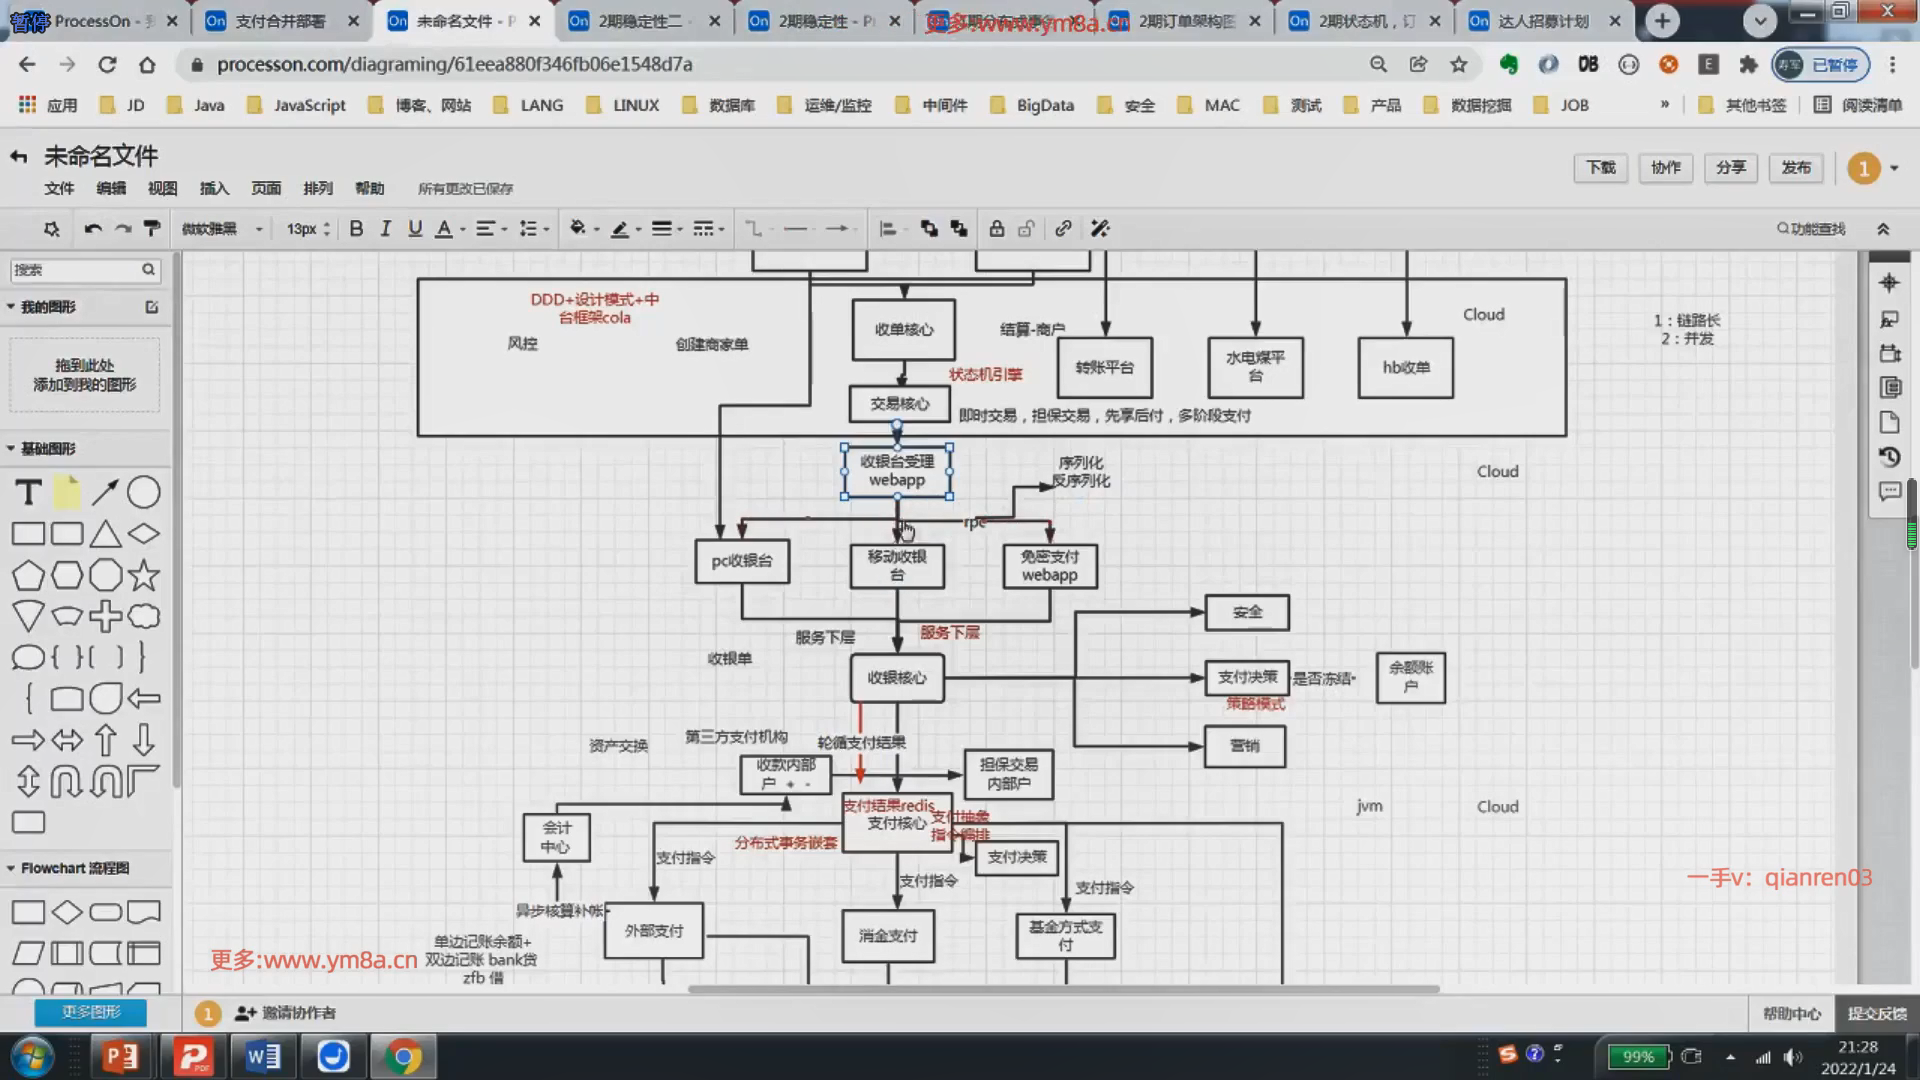
Task: Lock selected shape with the padlock icon
Action: coord(996,229)
